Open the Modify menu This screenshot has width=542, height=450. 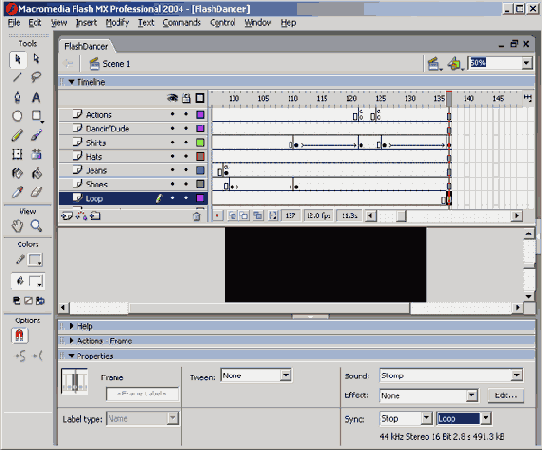coord(117,23)
